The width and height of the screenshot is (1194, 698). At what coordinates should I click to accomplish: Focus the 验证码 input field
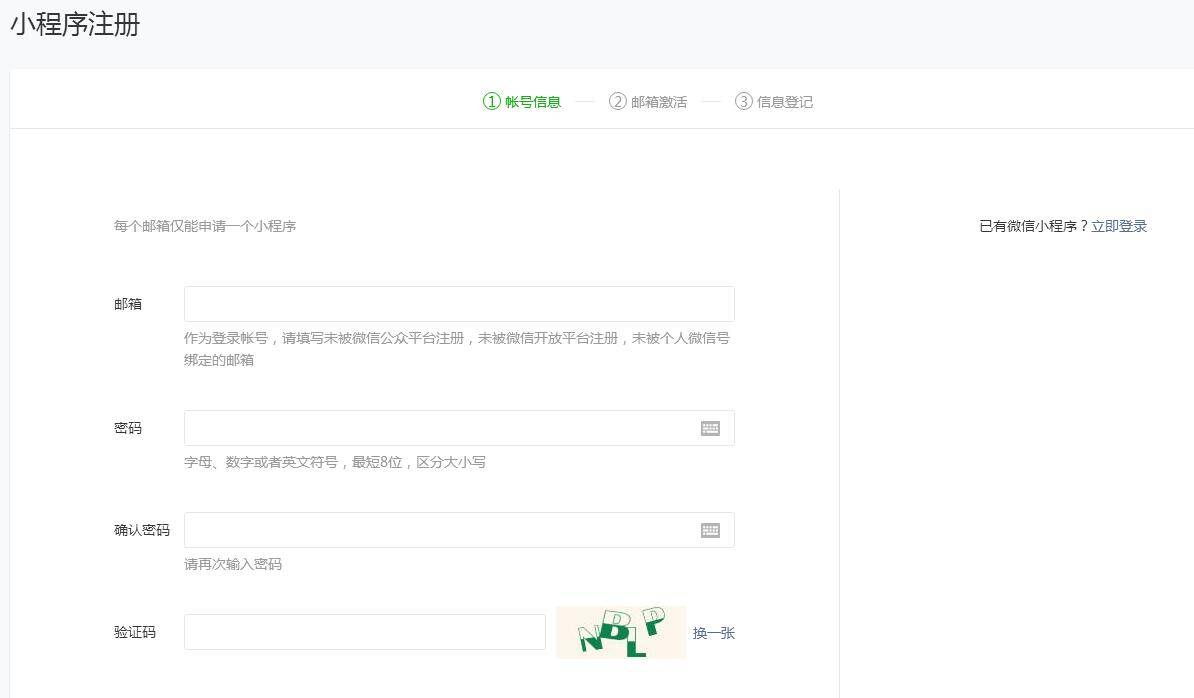pyautogui.click(x=365, y=632)
